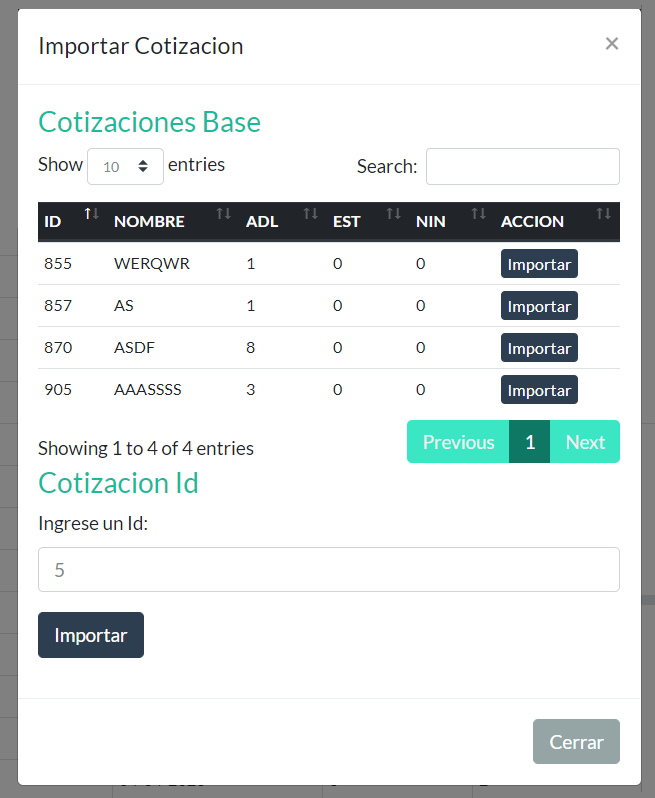Select the WERQWR name cell
This screenshot has width=655, height=798.
tap(152, 264)
